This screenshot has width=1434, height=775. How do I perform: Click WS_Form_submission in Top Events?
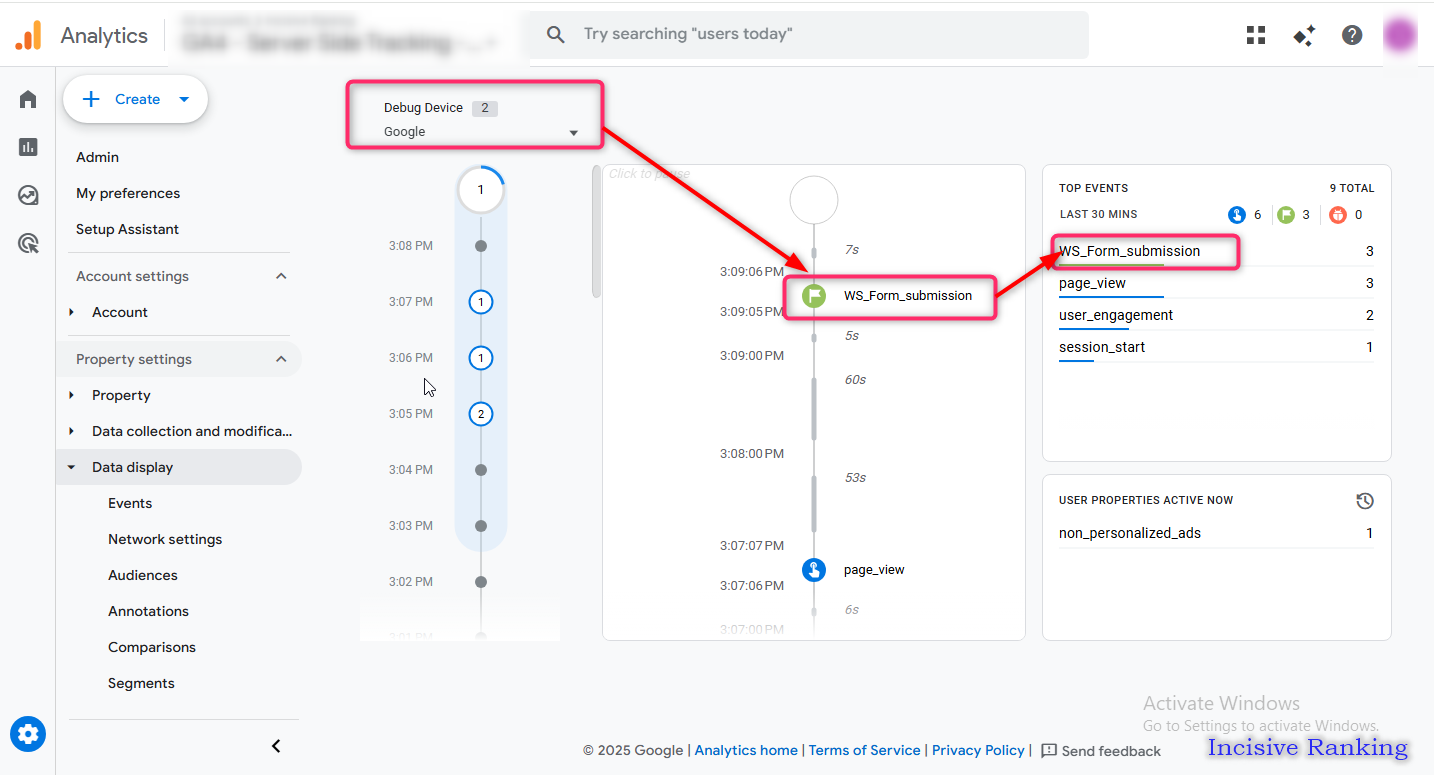pyautogui.click(x=1129, y=251)
